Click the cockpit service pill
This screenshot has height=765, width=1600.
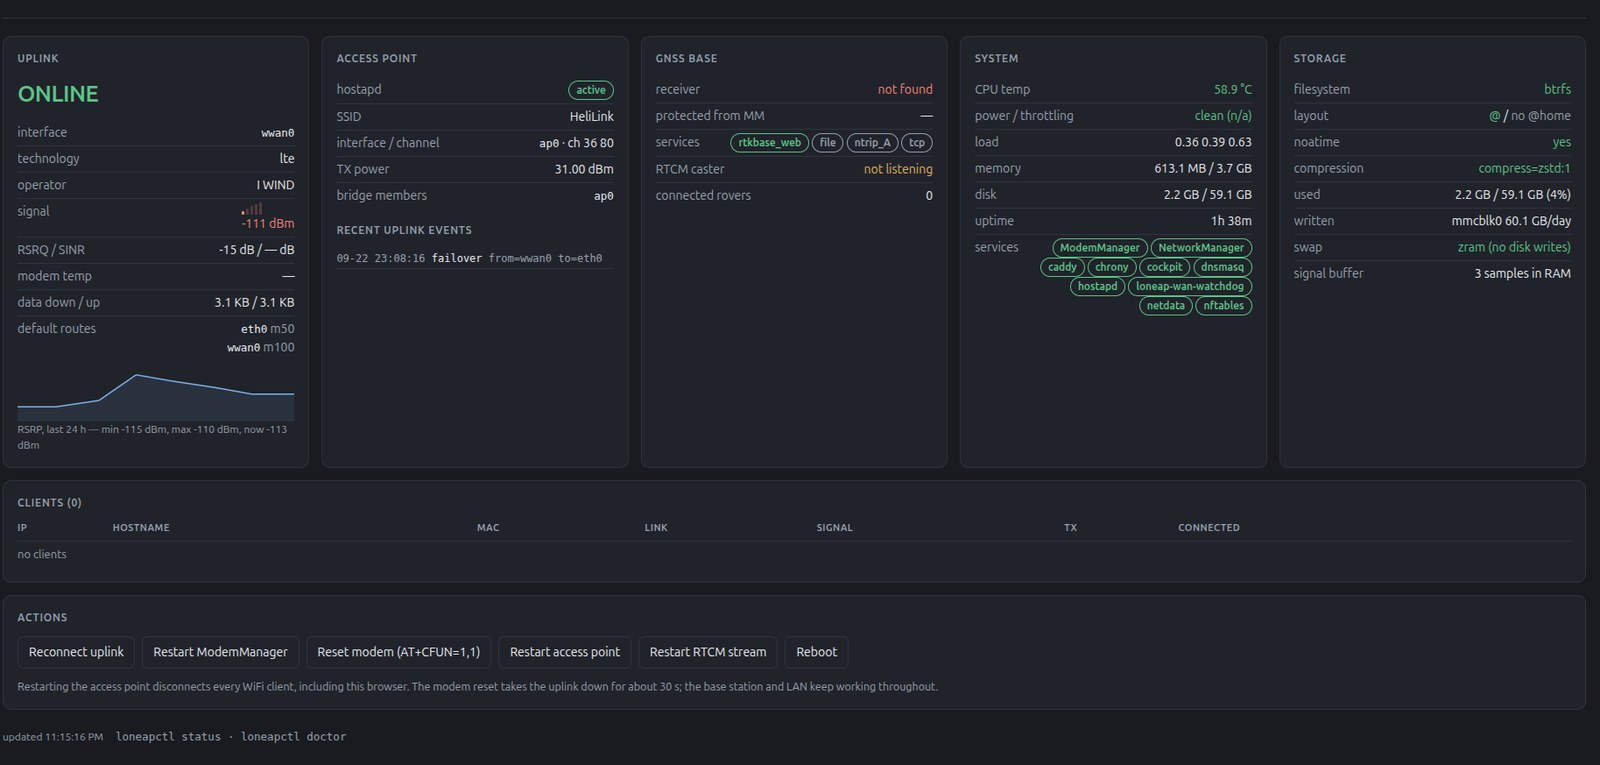(1164, 267)
